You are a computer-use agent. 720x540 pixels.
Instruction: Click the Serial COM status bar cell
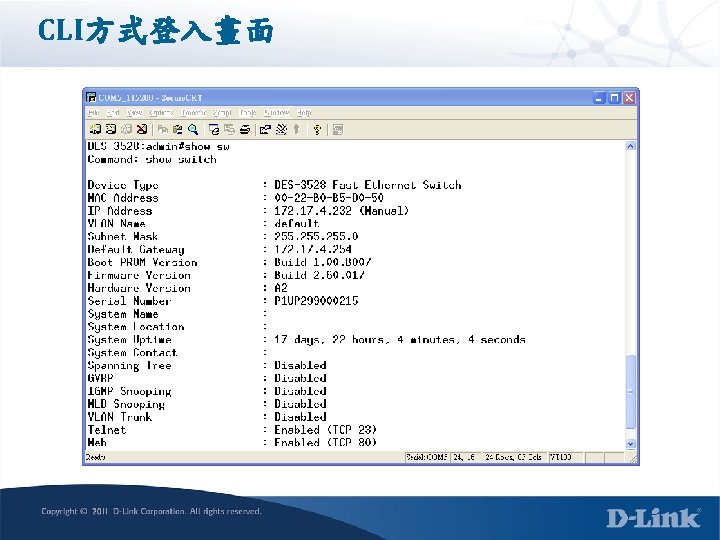click(426, 457)
